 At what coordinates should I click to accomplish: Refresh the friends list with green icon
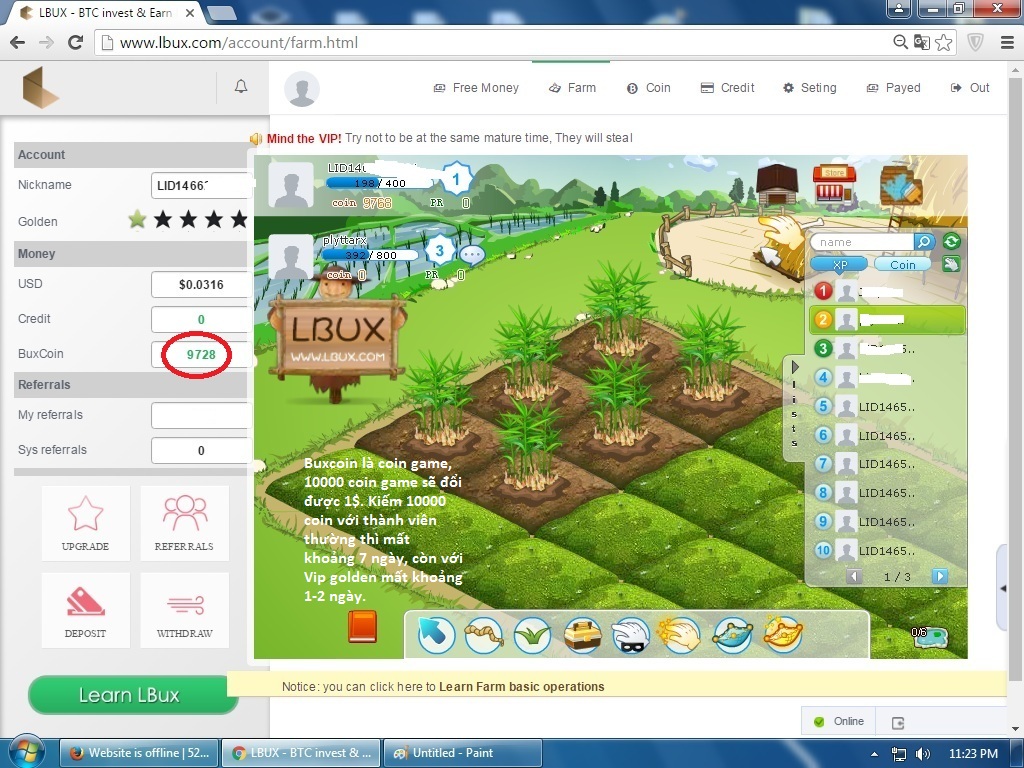952,242
